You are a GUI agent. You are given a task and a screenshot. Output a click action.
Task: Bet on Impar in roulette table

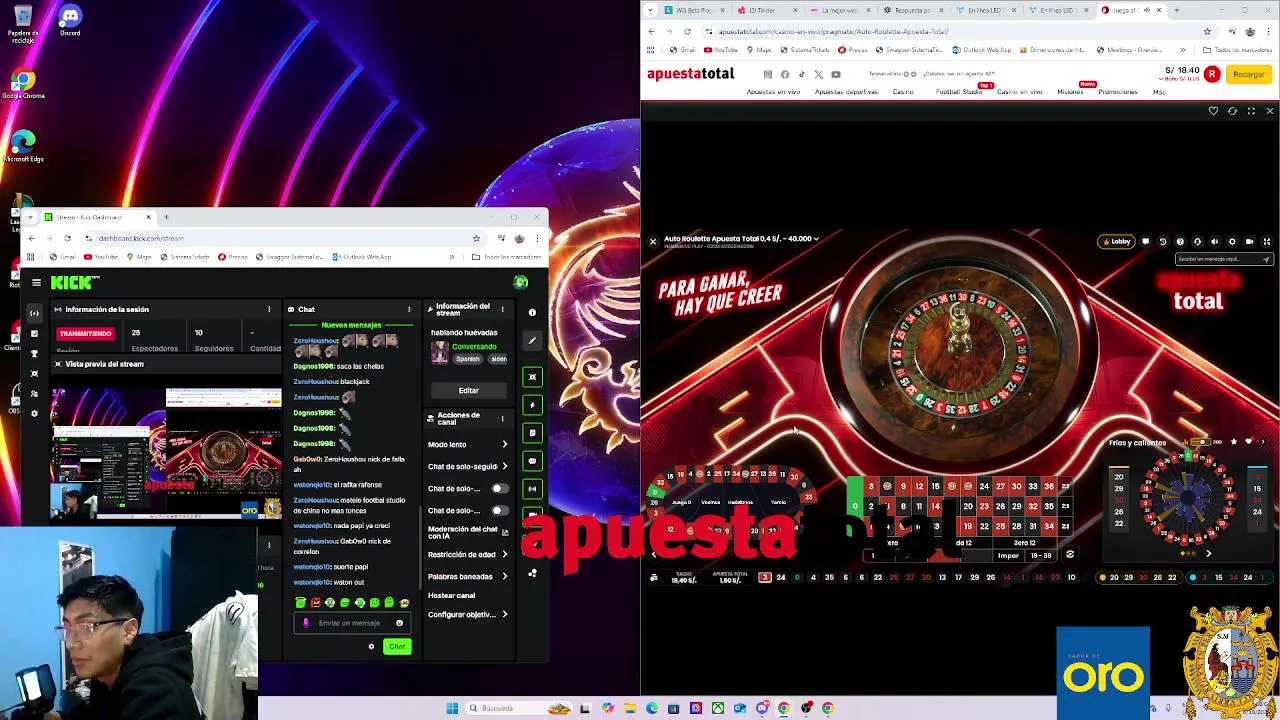[x=1008, y=556]
